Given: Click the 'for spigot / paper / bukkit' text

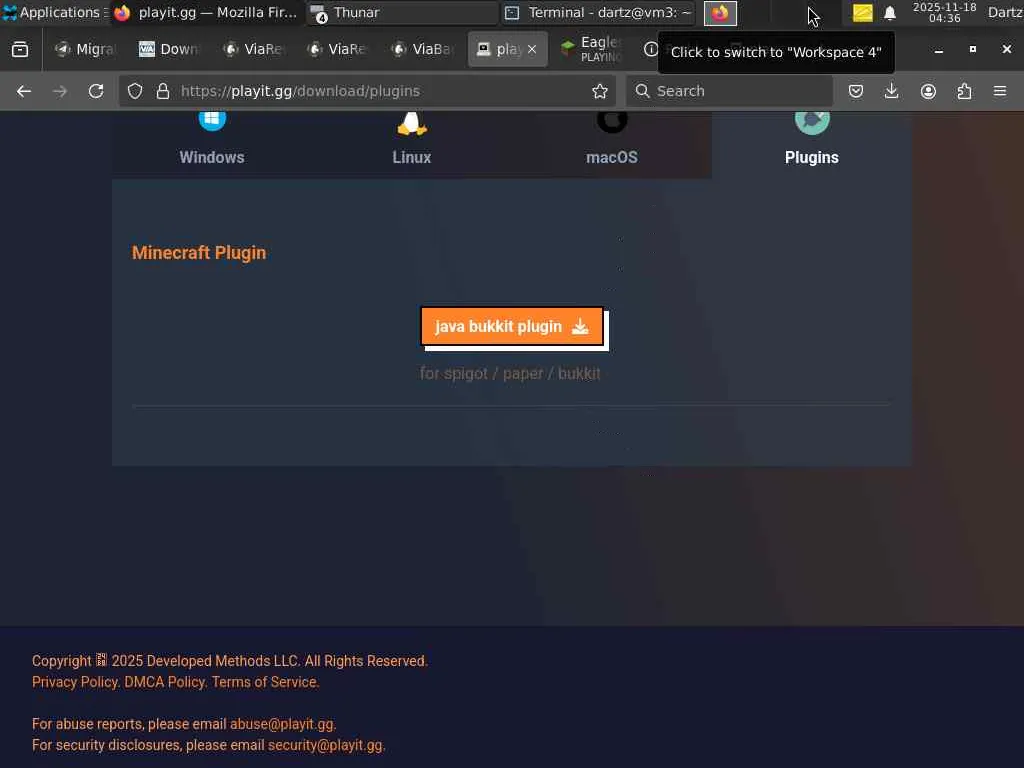Looking at the screenshot, I should 510,374.
